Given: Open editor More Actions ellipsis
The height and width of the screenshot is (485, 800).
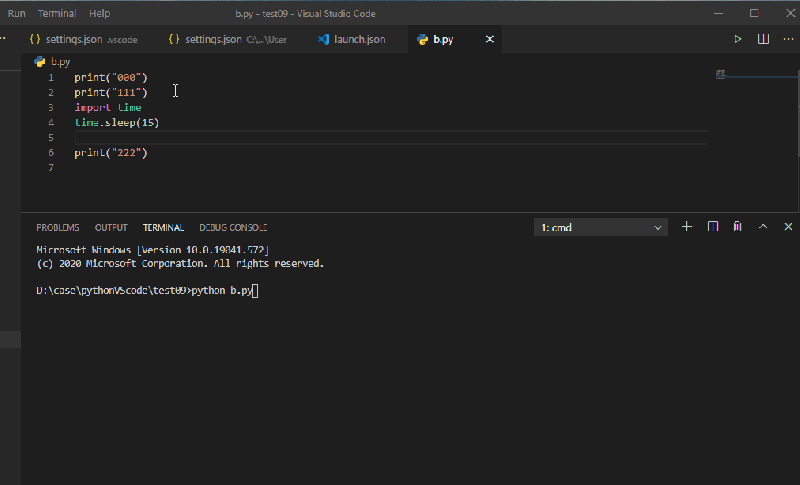Looking at the screenshot, I should coord(788,39).
